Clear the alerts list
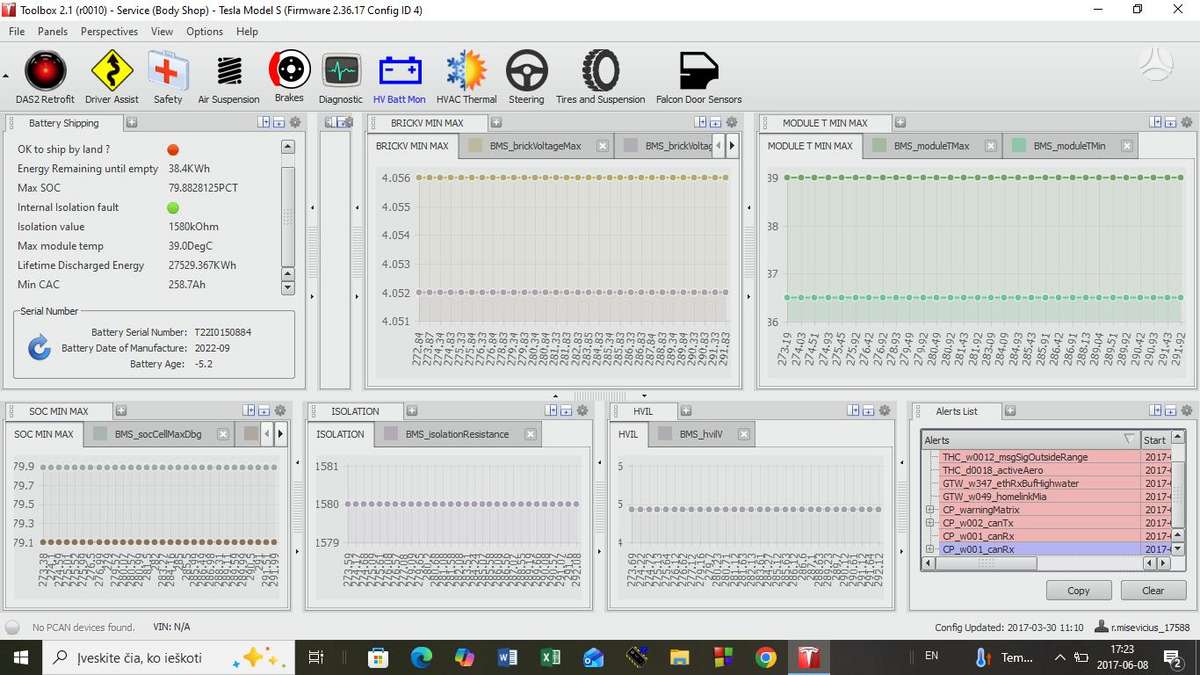 (1153, 590)
